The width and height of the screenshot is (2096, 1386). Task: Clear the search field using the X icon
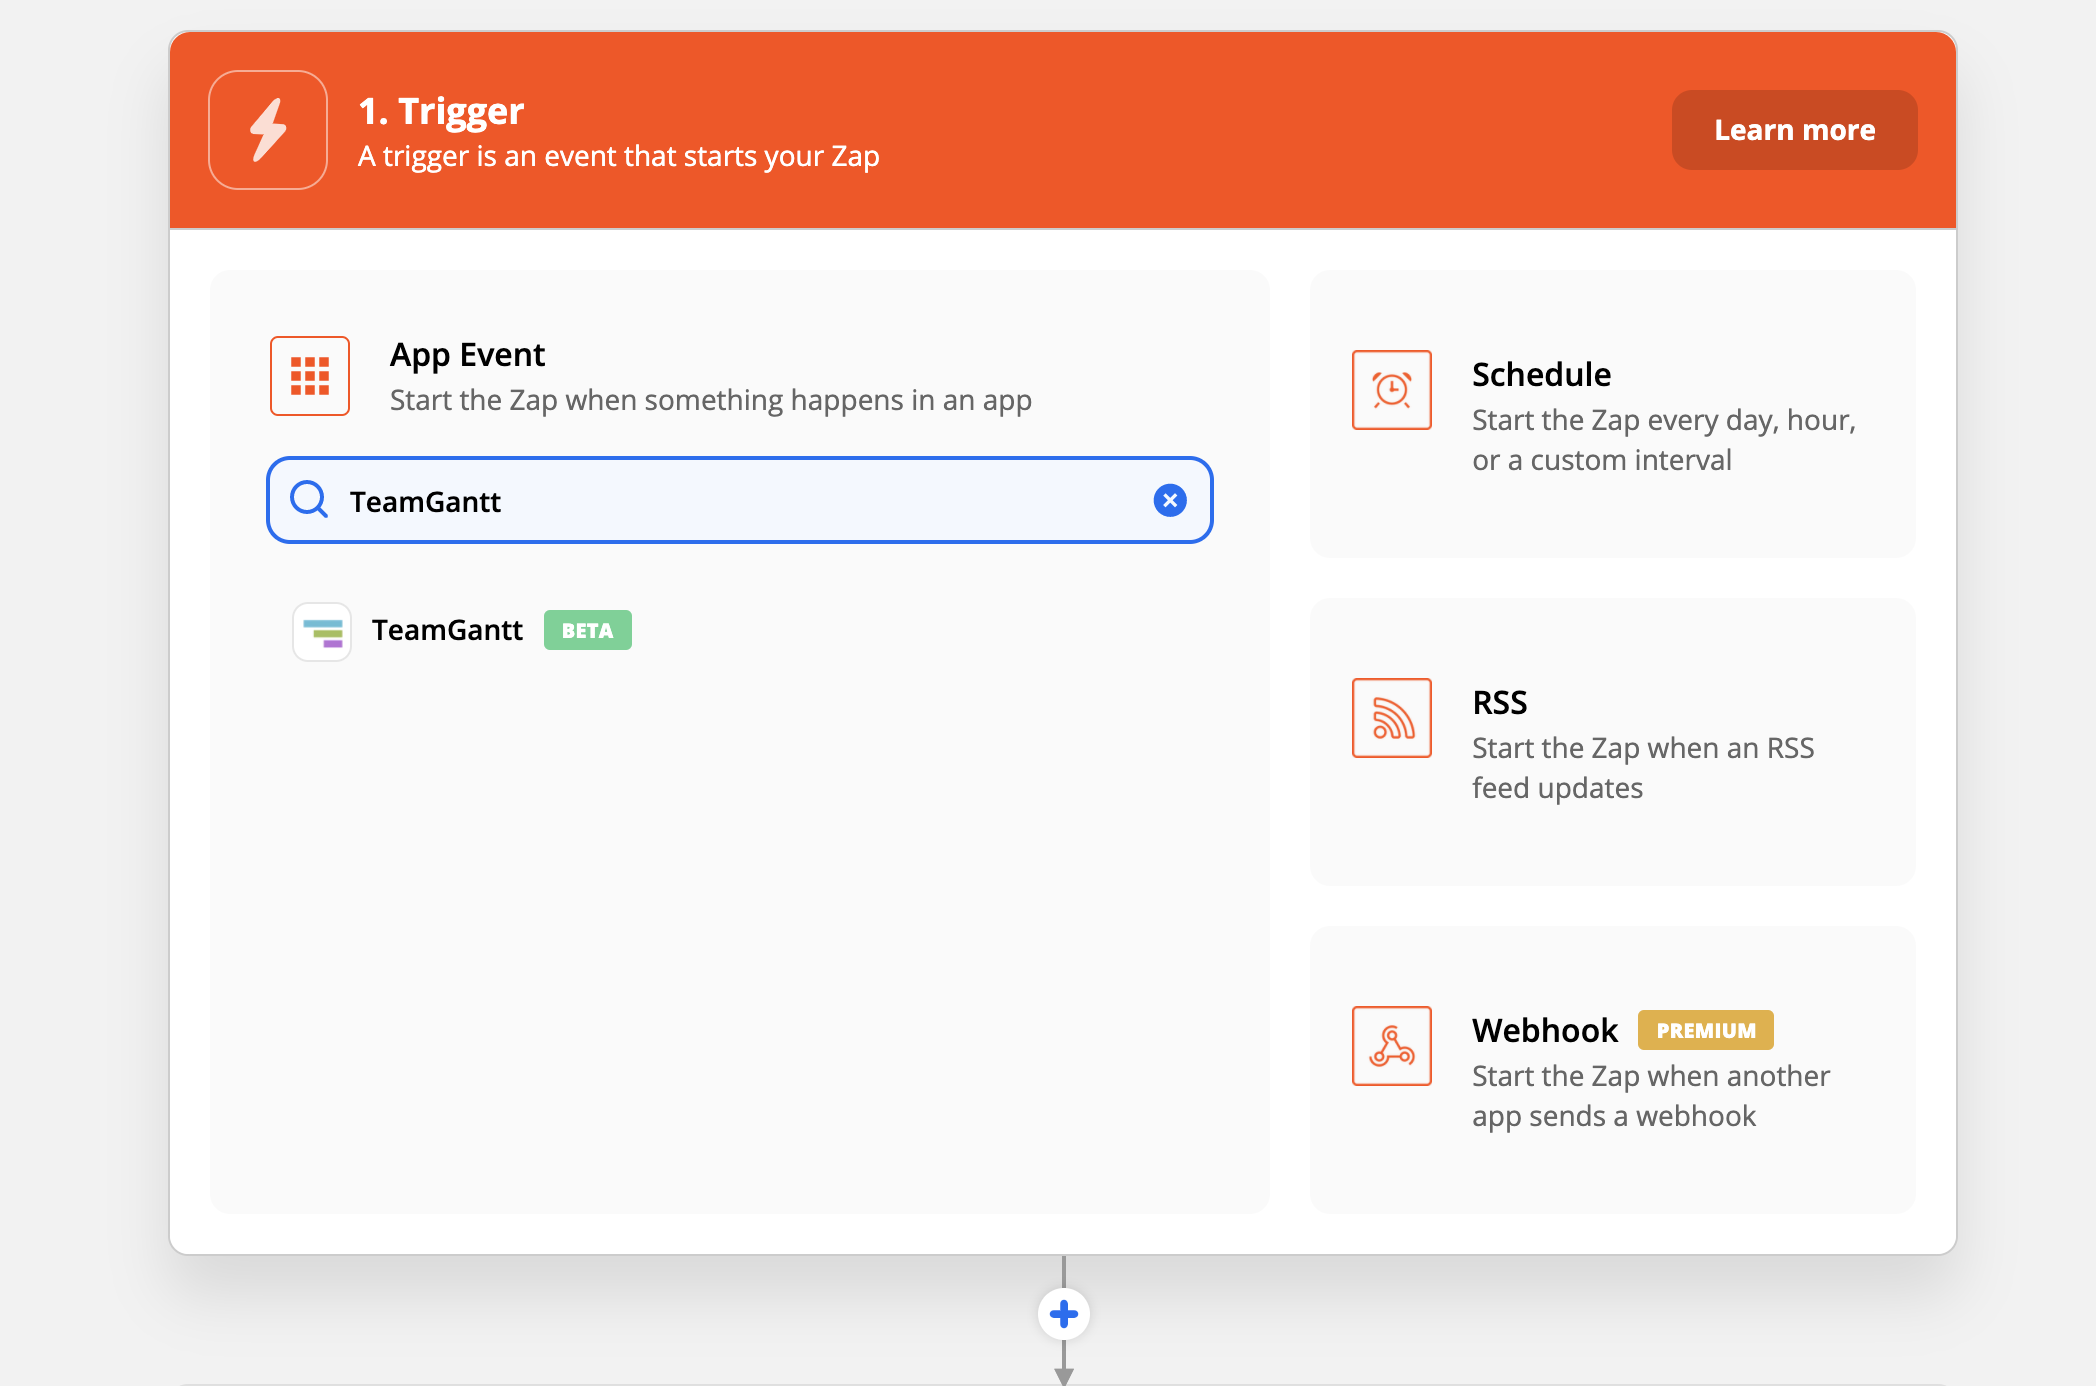coord(1169,500)
